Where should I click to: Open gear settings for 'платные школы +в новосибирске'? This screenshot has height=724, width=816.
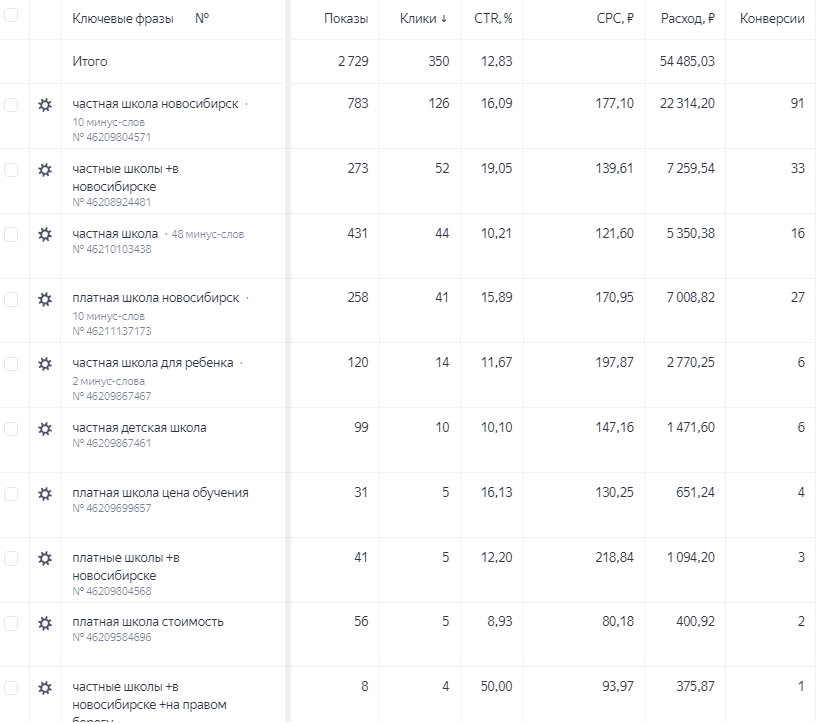point(45,558)
